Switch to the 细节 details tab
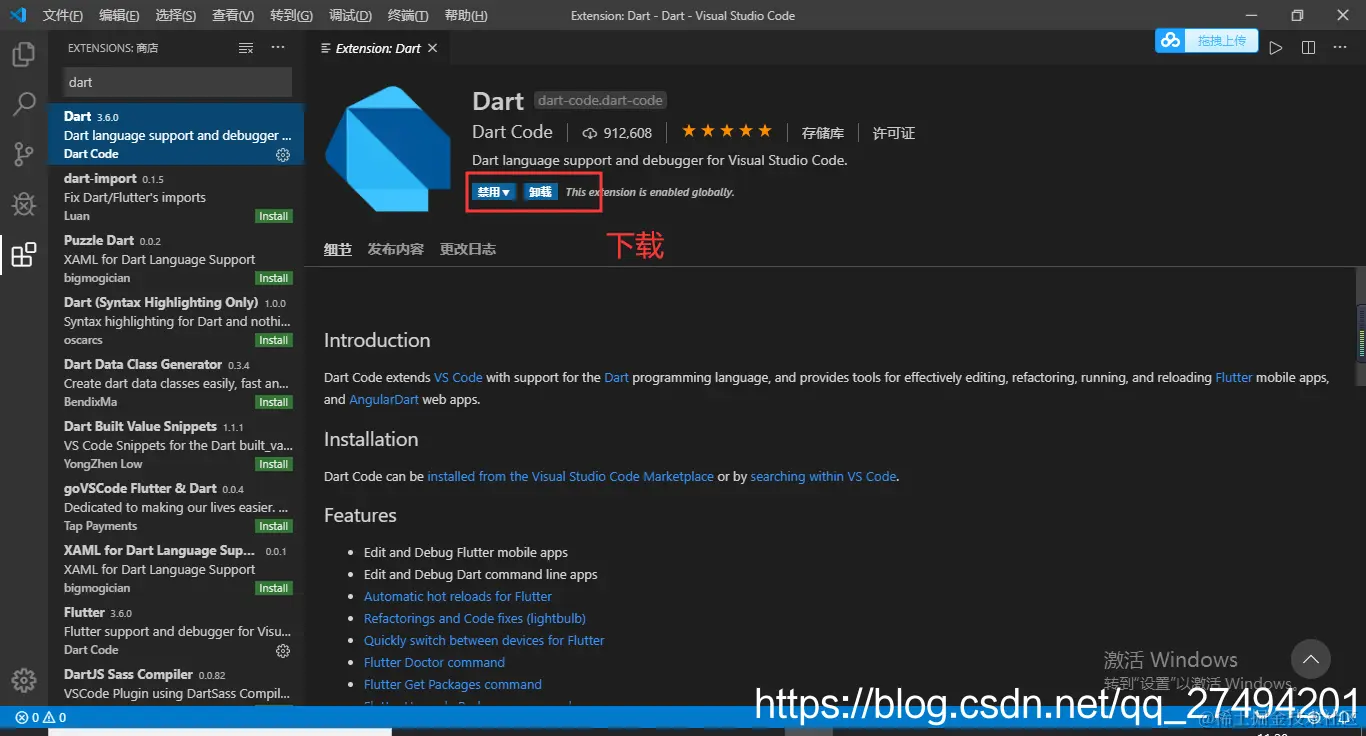This screenshot has height=736, width=1366. [x=338, y=249]
